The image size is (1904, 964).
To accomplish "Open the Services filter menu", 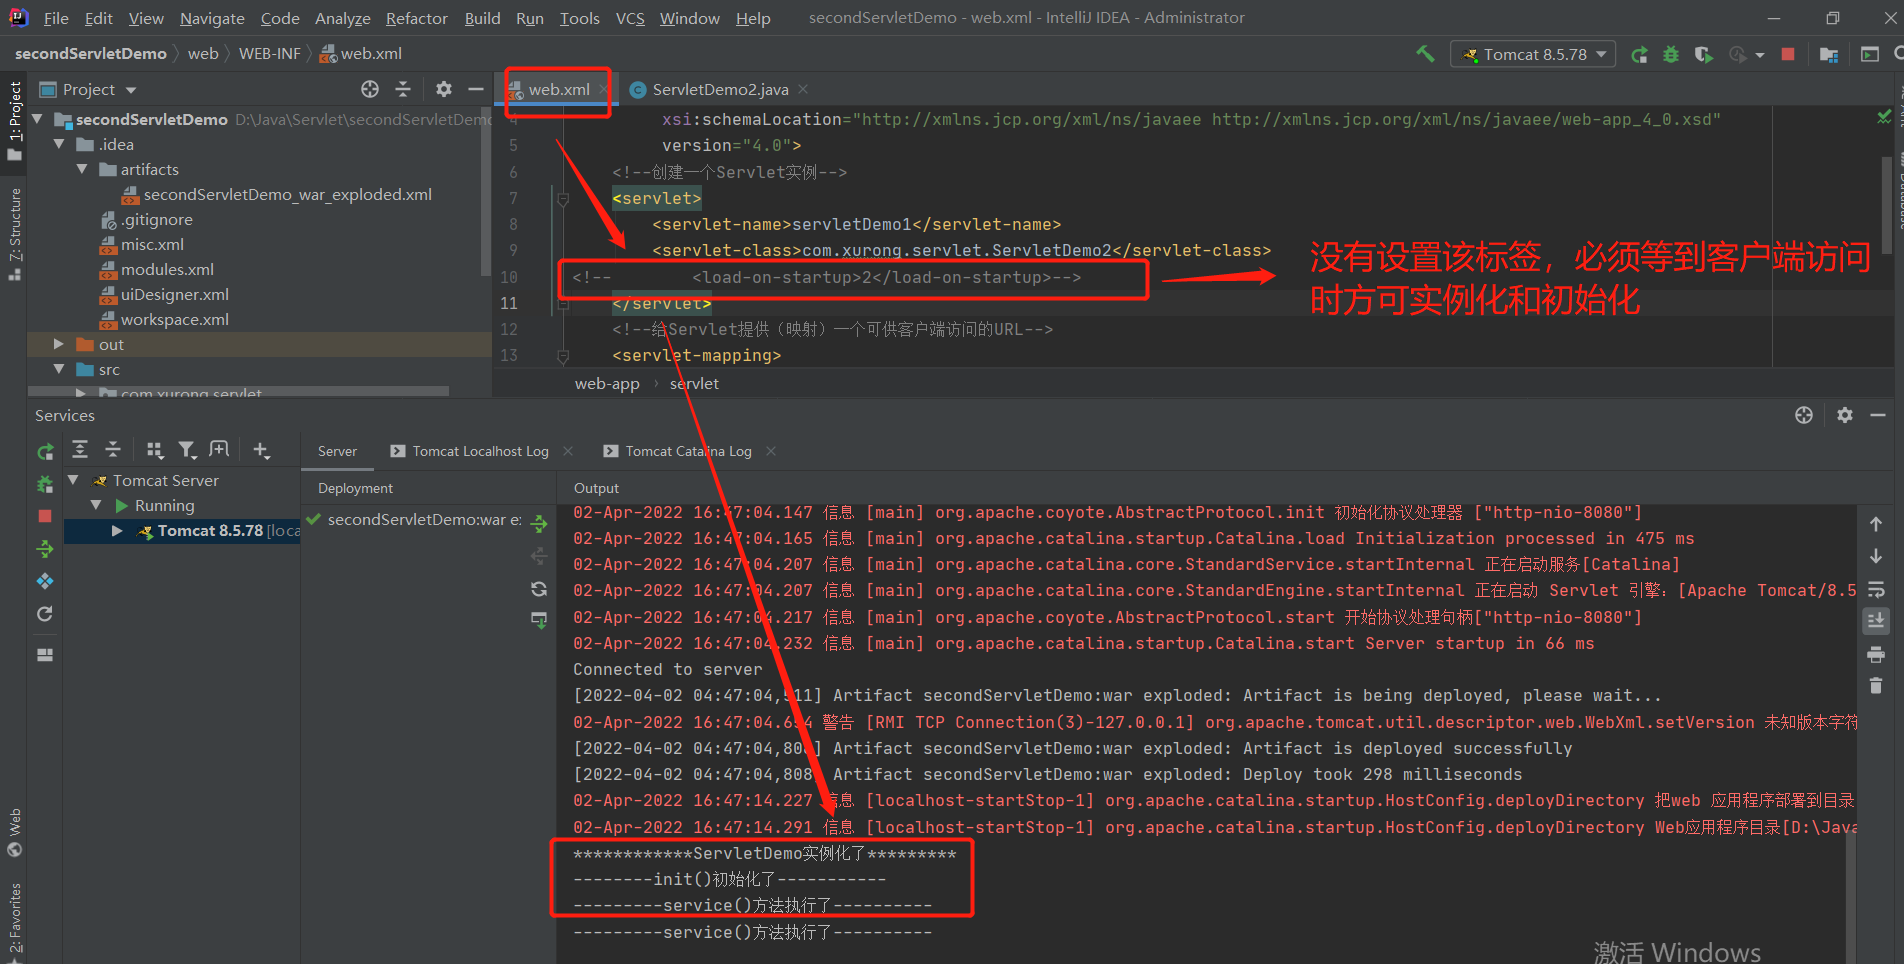I will tap(187, 450).
